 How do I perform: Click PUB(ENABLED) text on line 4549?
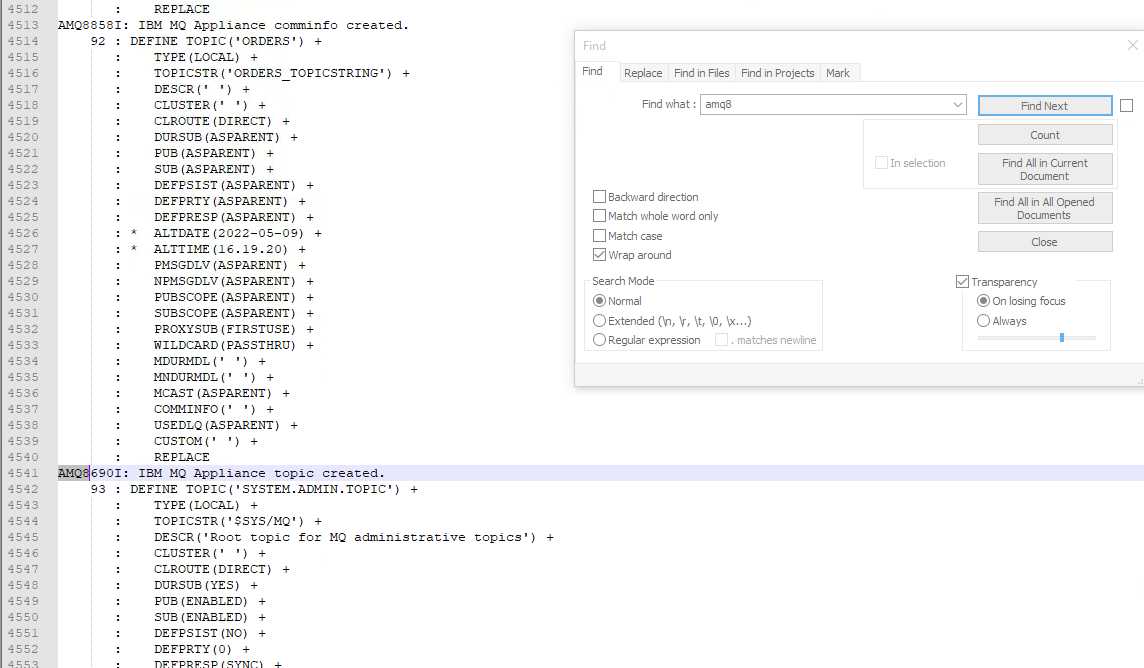(x=201, y=602)
